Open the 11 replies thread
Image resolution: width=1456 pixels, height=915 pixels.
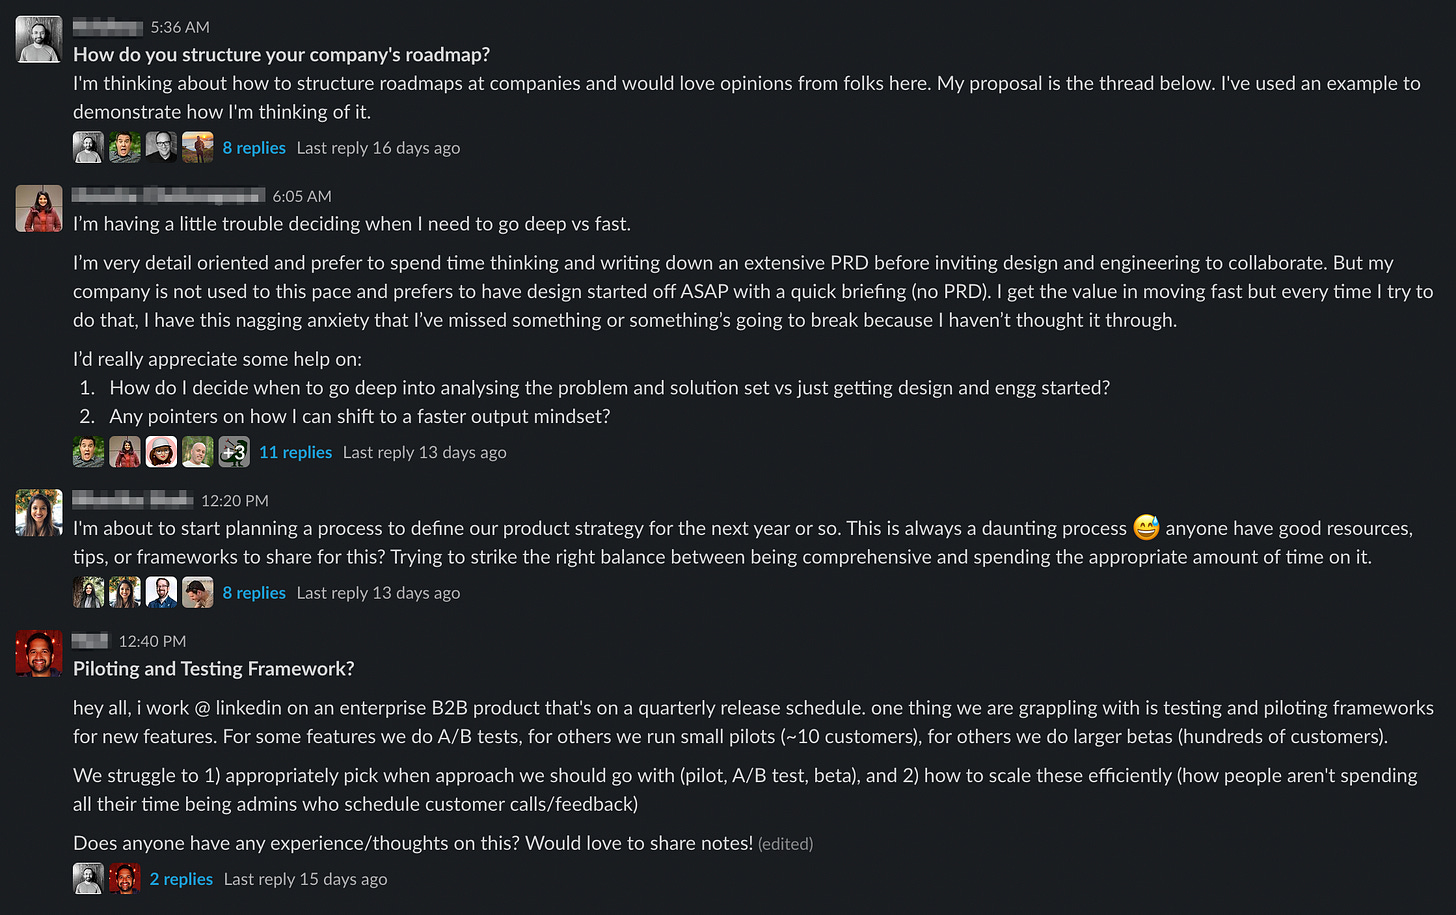[295, 452]
